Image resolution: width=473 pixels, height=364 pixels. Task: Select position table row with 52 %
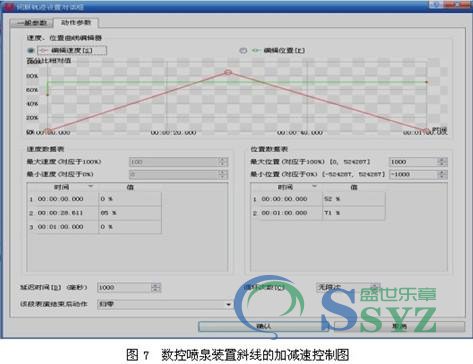318,199
